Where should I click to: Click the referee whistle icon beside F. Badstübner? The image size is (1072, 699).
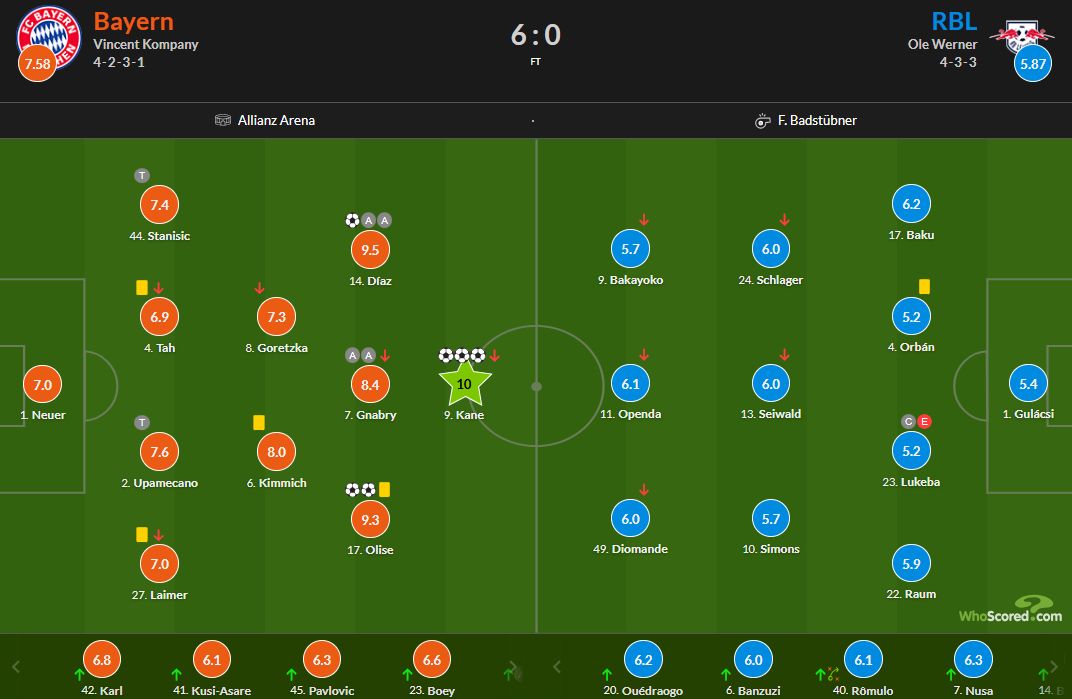[x=762, y=121]
